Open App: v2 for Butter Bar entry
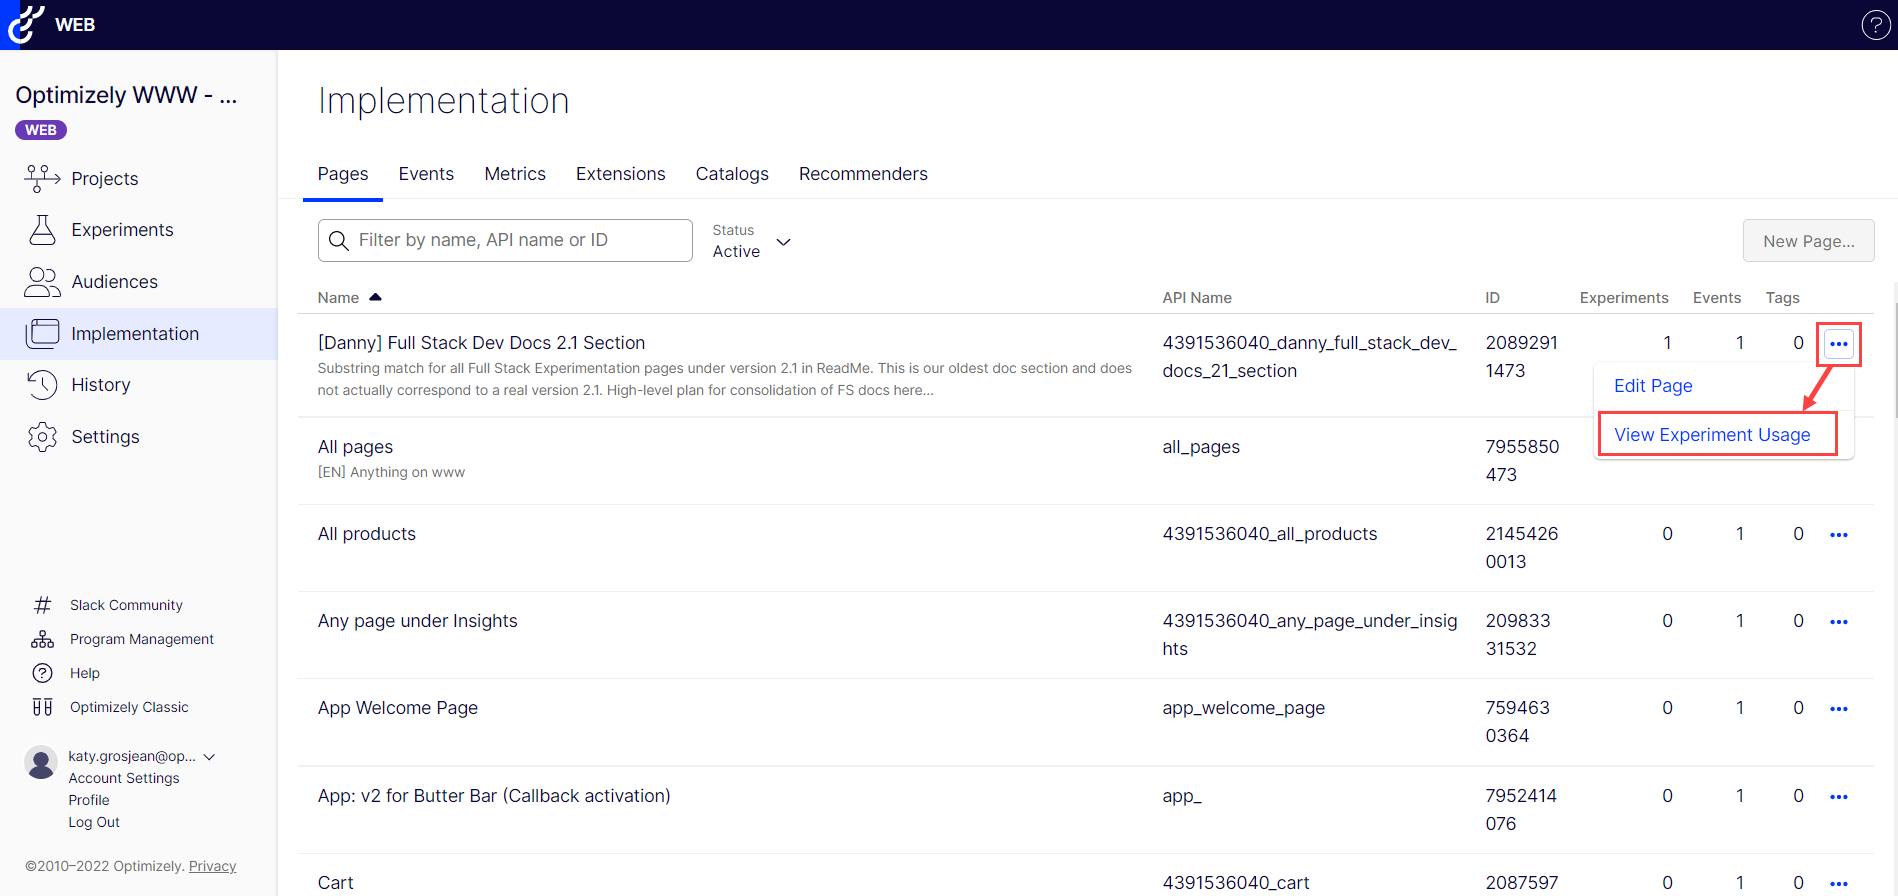 pyautogui.click(x=494, y=796)
